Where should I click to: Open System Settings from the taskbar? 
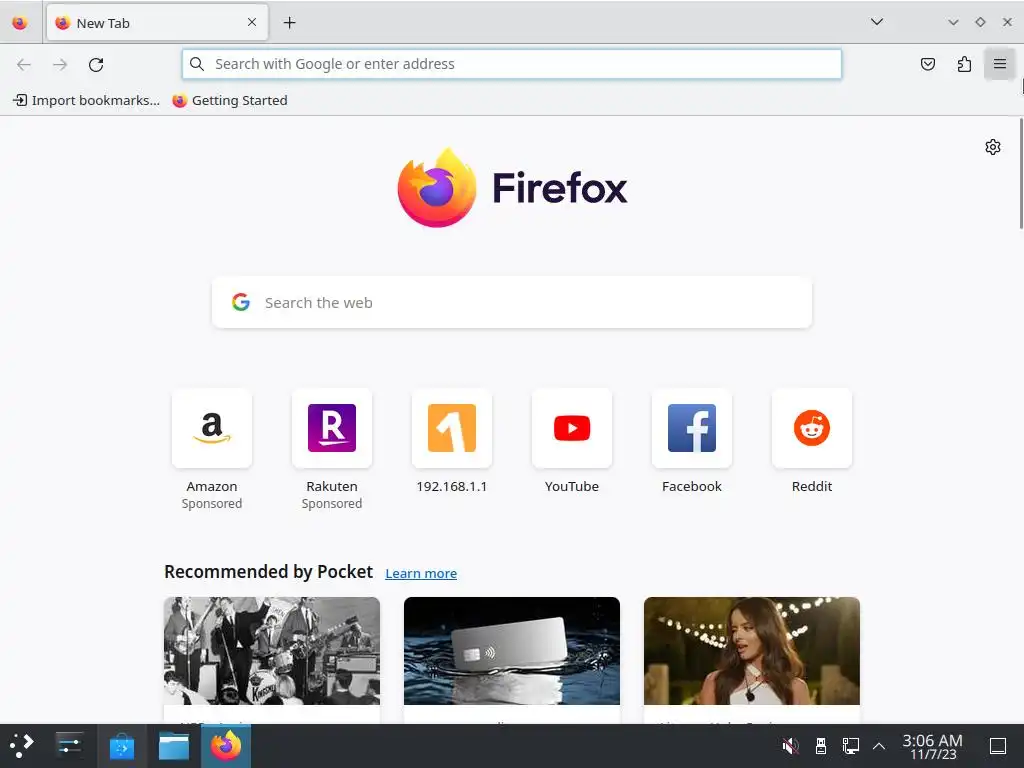[69, 746]
